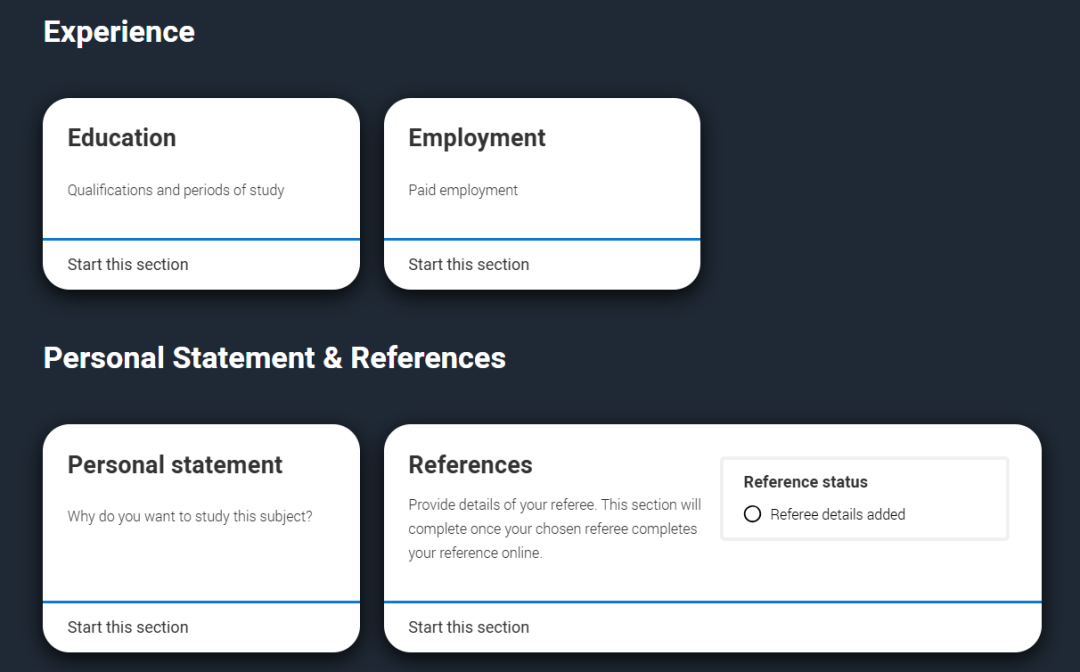Click the blue divider line in References card

coord(712,602)
